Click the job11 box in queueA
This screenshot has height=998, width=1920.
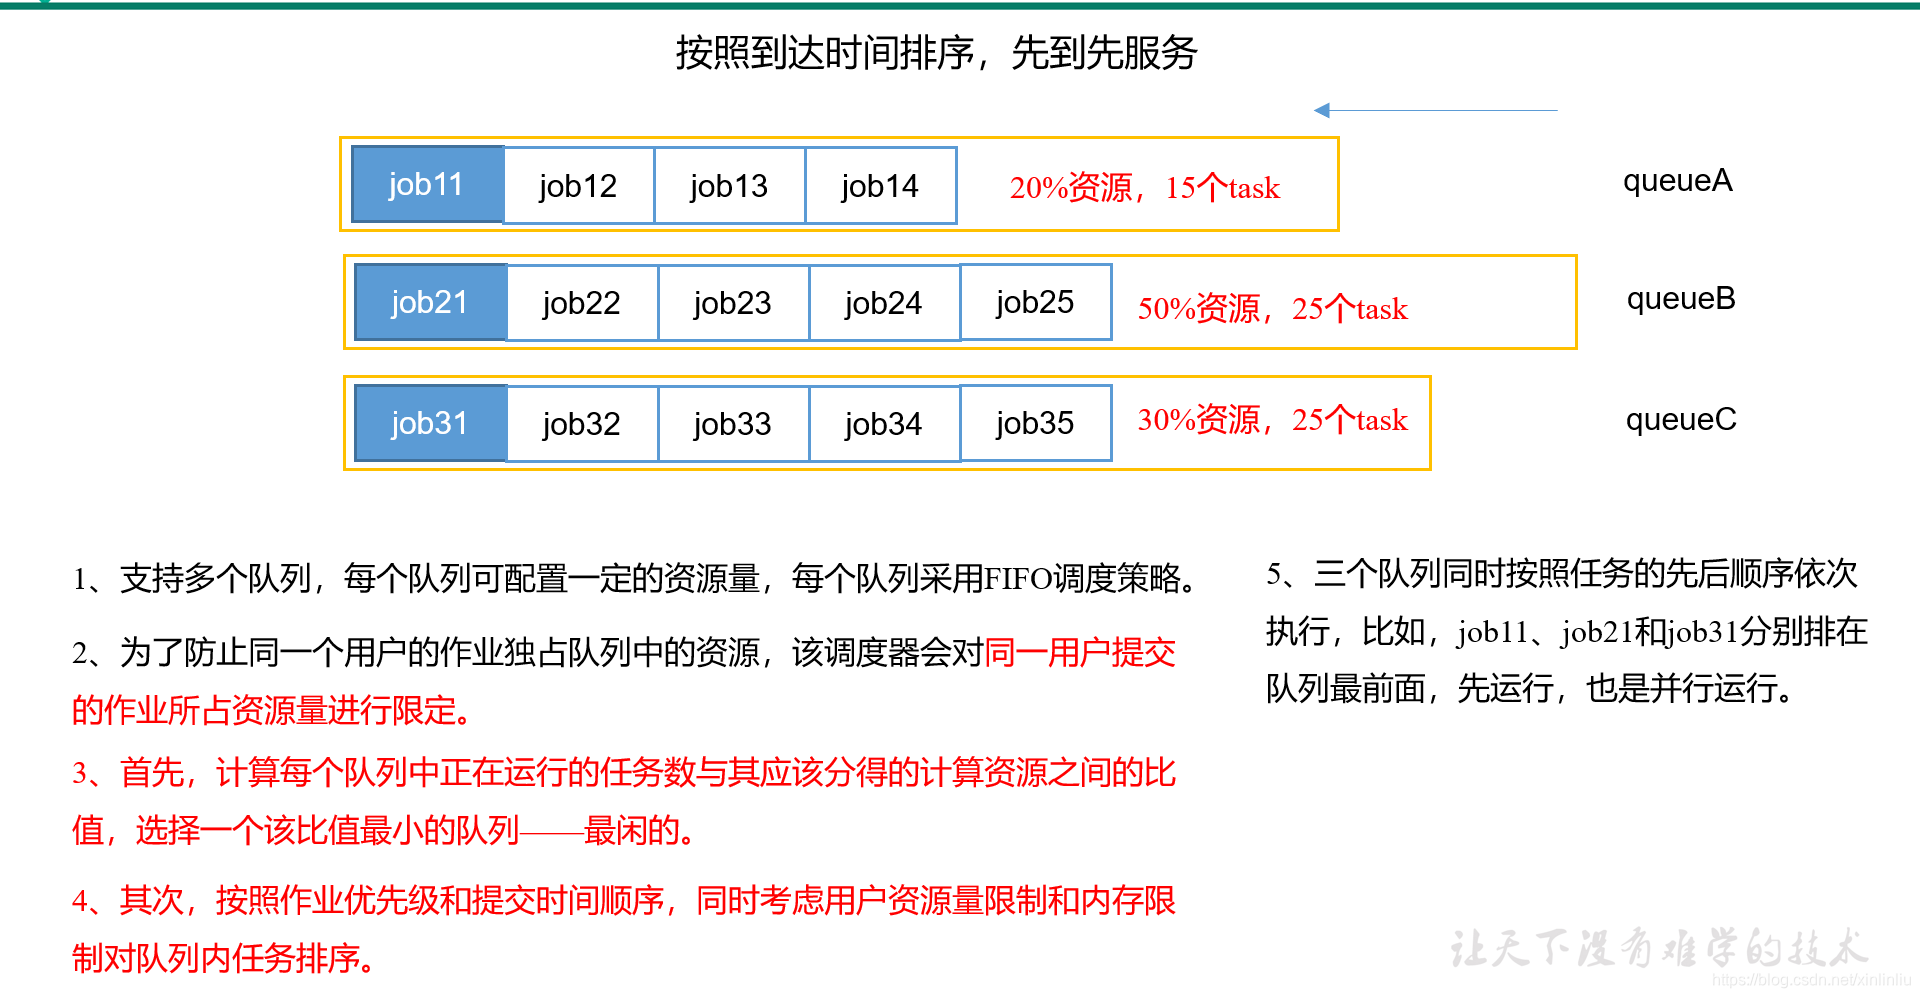click(427, 185)
